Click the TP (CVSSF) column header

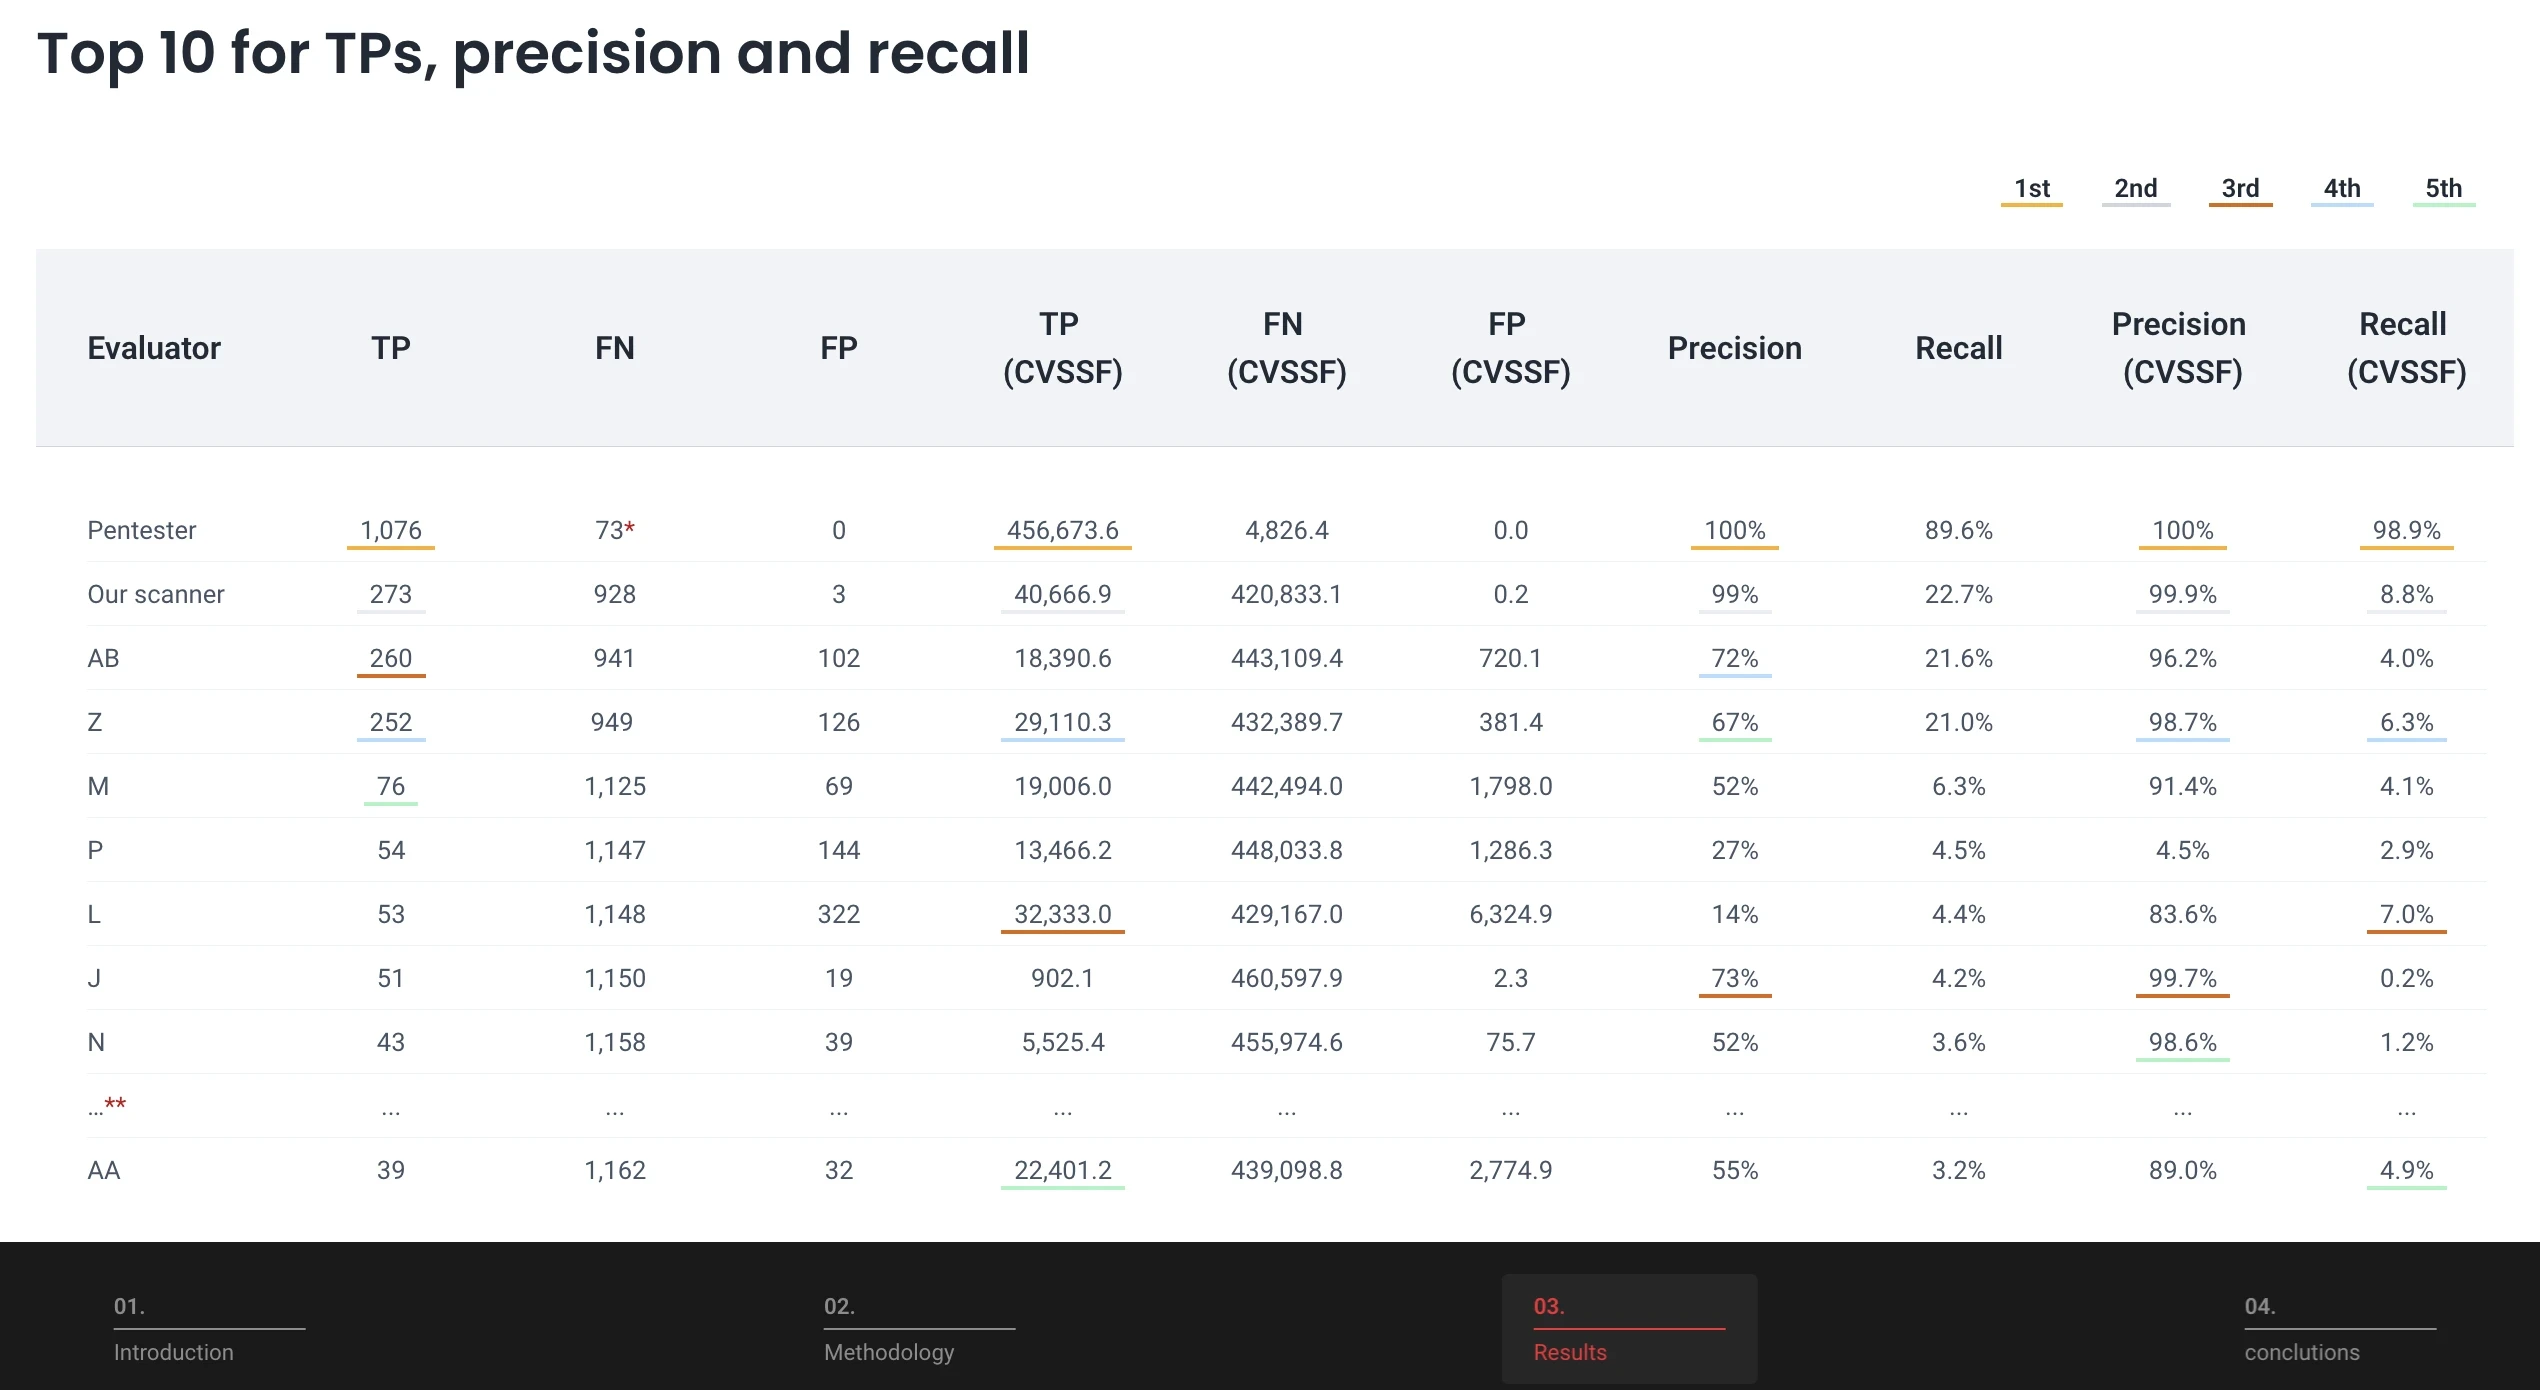pos(1062,348)
